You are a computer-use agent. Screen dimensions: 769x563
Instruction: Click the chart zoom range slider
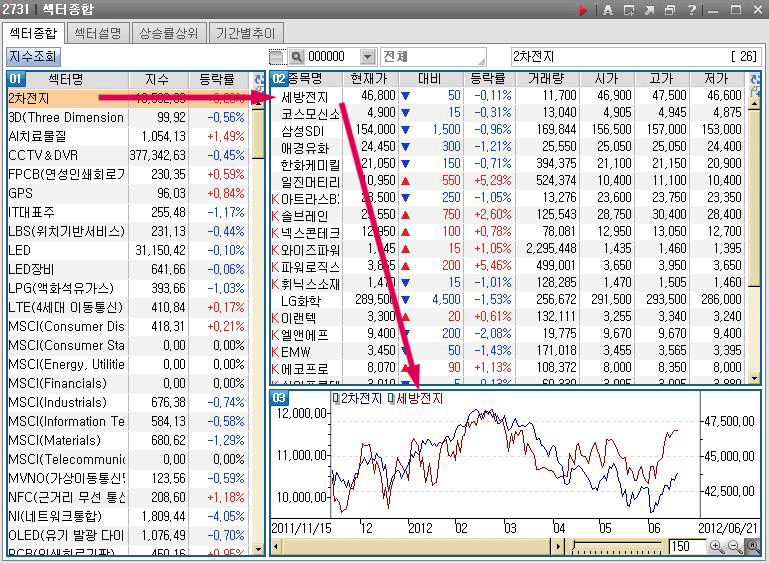coord(617,546)
